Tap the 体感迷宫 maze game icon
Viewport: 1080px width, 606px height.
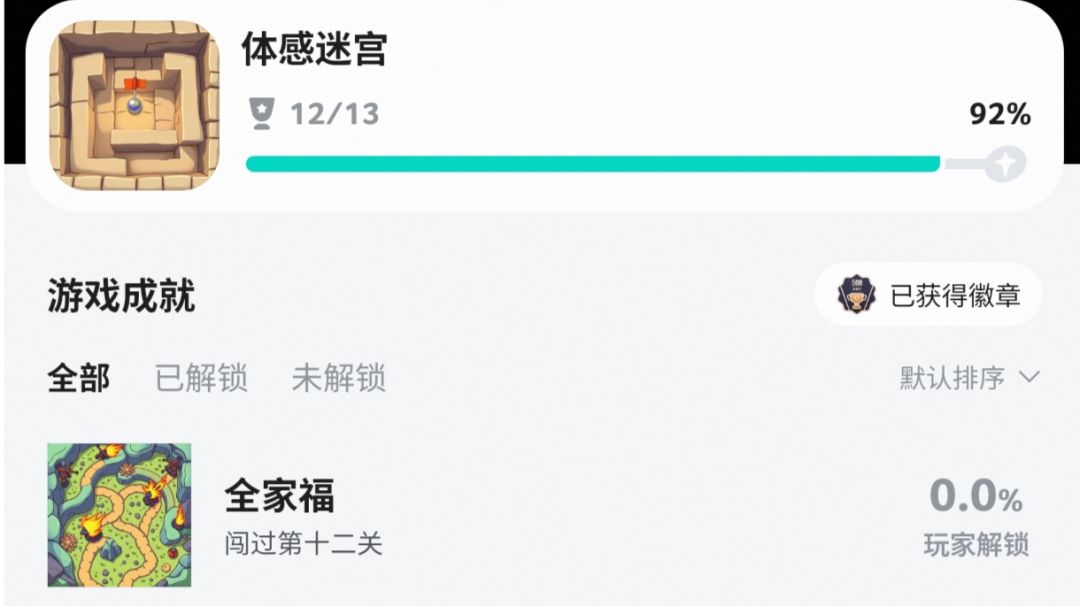[x=133, y=106]
